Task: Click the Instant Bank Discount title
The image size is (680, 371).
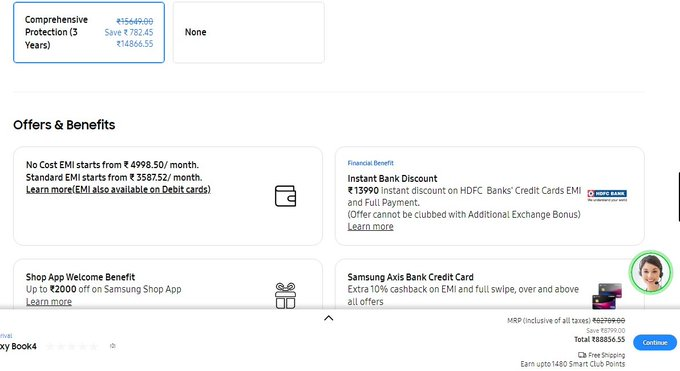Action: click(x=392, y=178)
